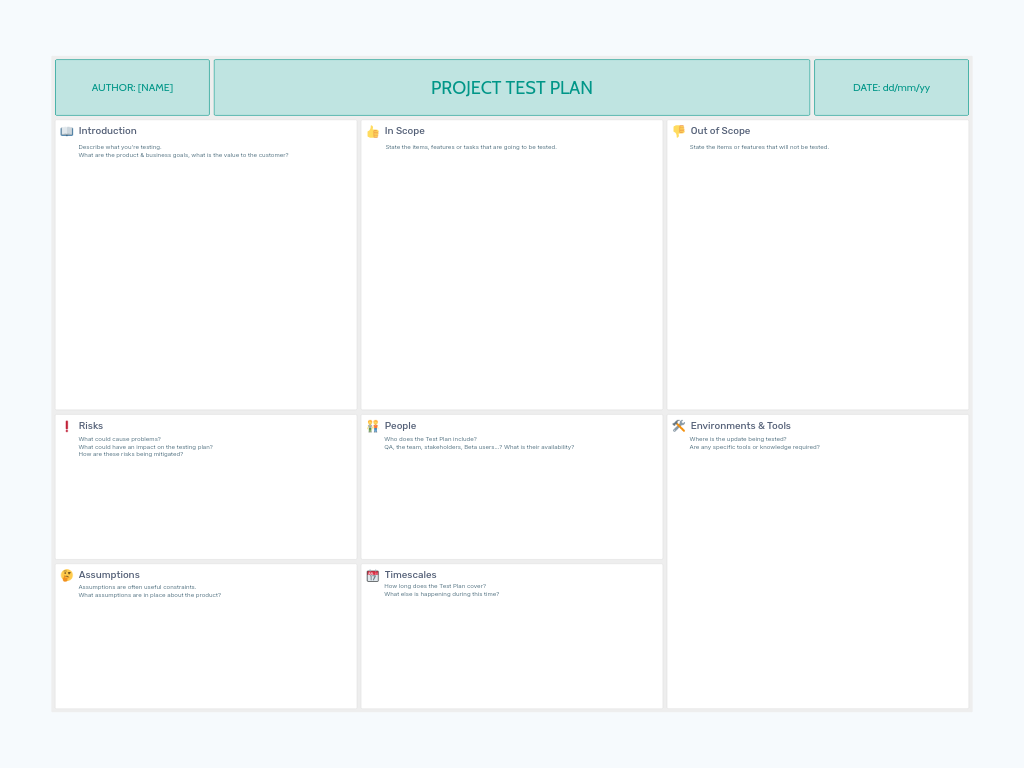Click "How long does the Test Plan cover?"

click(x=436, y=586)
